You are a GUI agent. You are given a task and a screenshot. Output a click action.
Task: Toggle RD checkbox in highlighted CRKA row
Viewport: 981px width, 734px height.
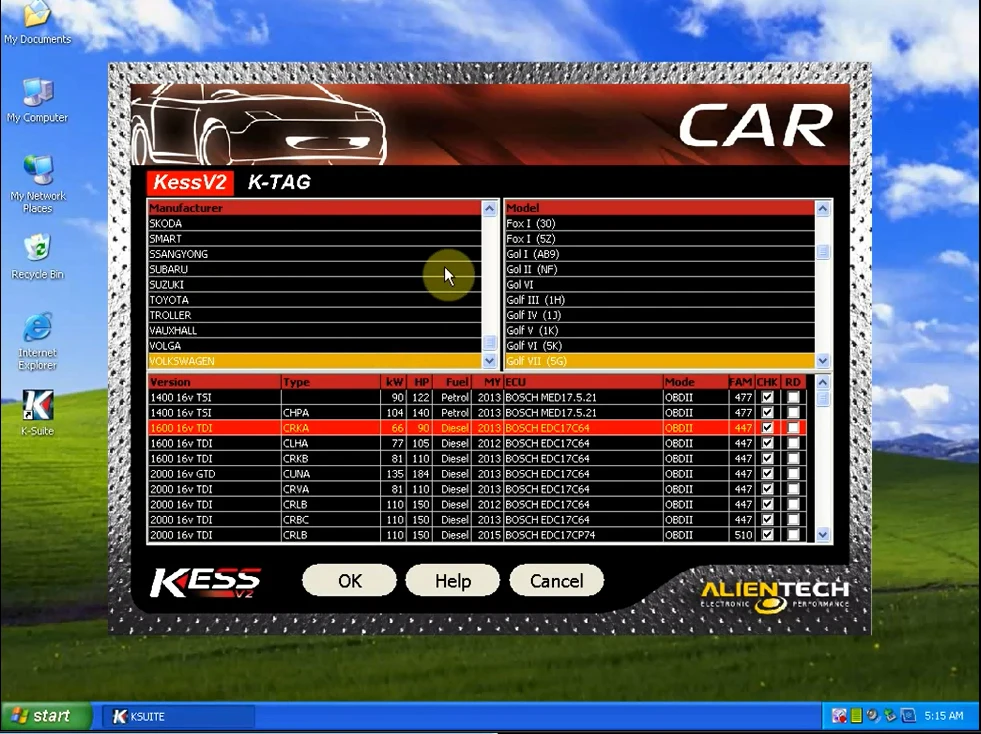[x=793, y=427]
